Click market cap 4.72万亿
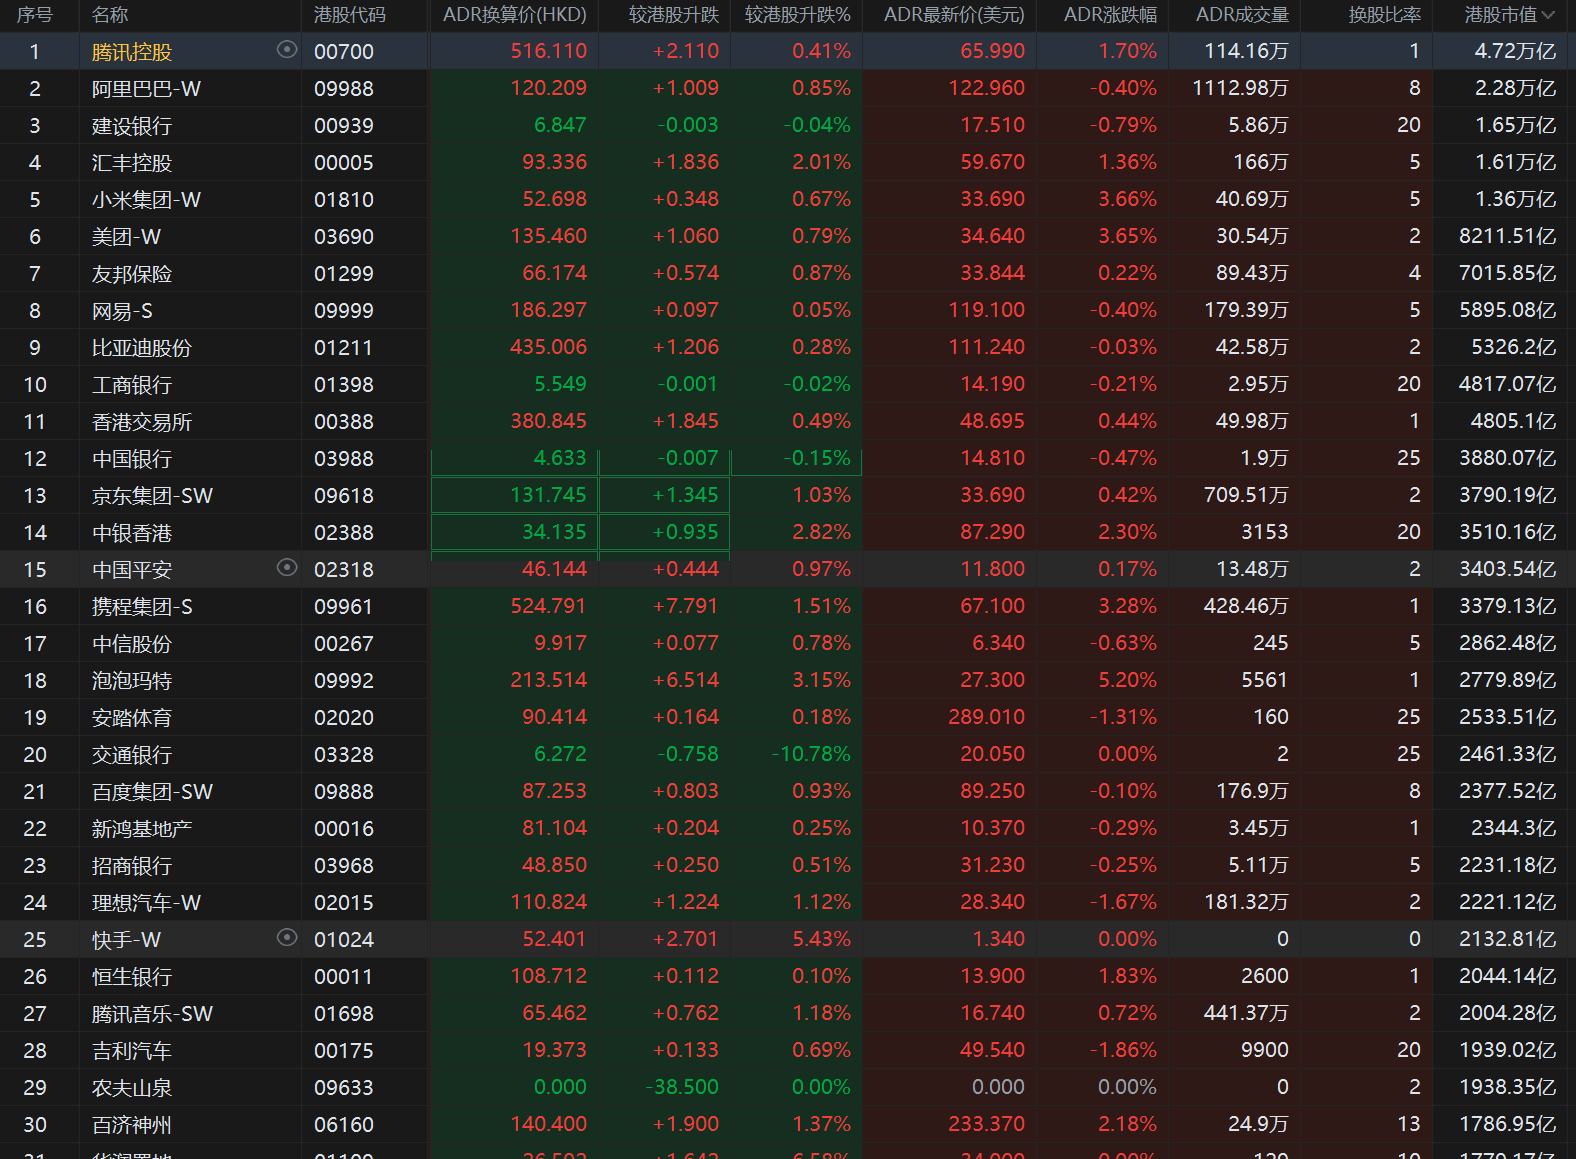The width and height of the screenshot is (1576, 1159). pos(1515,51)
